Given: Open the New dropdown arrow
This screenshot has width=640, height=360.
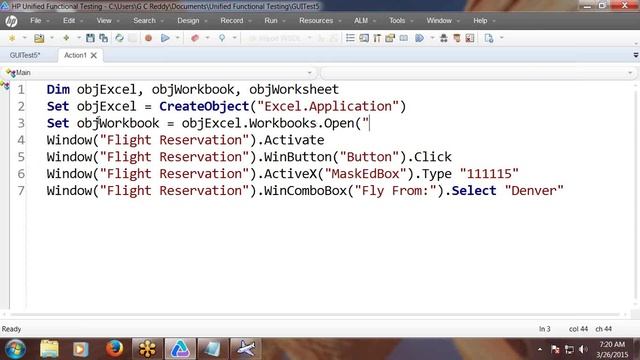Looking at the screenshot, I should tap(24, 38).
